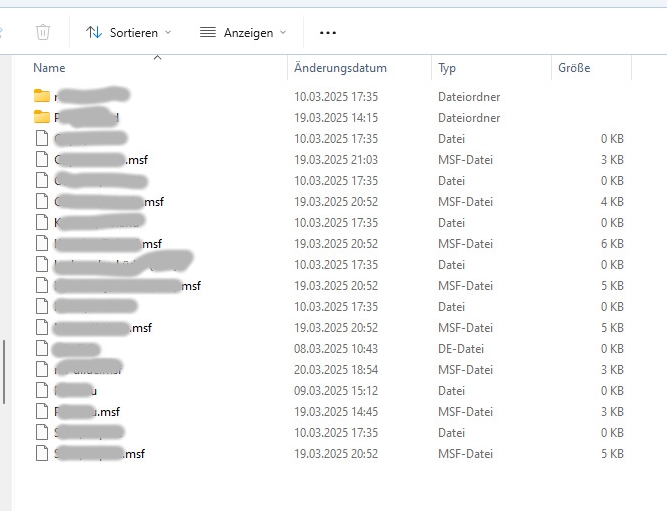The image size is (667, 511).
Task: Click the Delete trash can icon
Action: [x=43, y=32]
